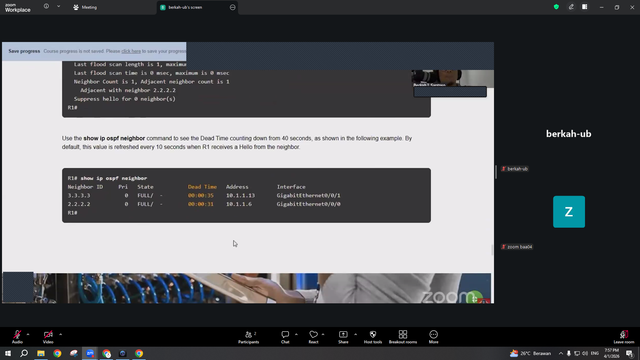640x360 pixels.
Task: Open weather widget showing 26°C Berawan
Action: pos(530,353)
